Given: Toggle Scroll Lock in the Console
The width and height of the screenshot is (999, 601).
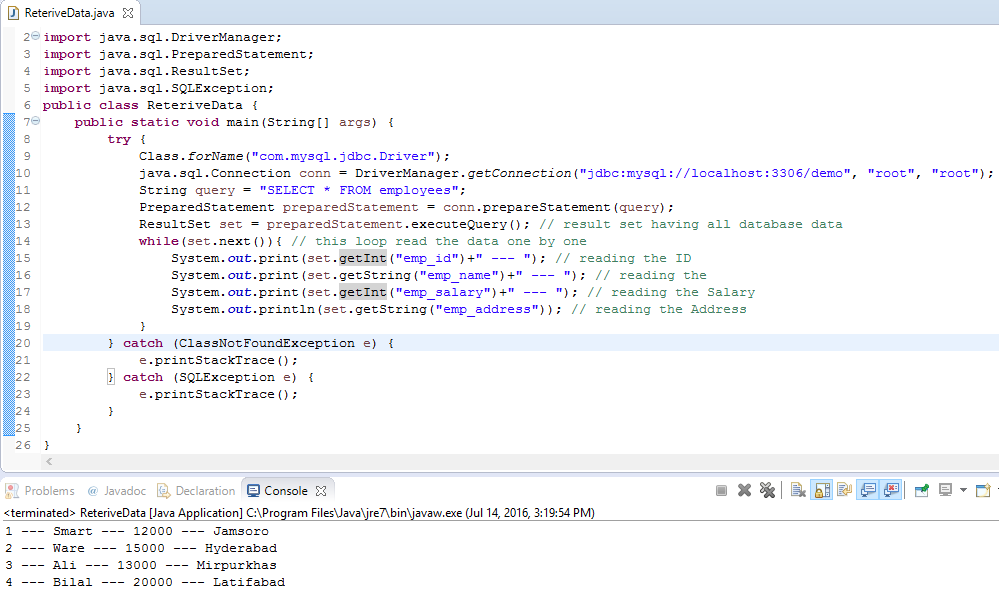Looking at the screenshot, I should pyautogui.click(x=821, y=491).
